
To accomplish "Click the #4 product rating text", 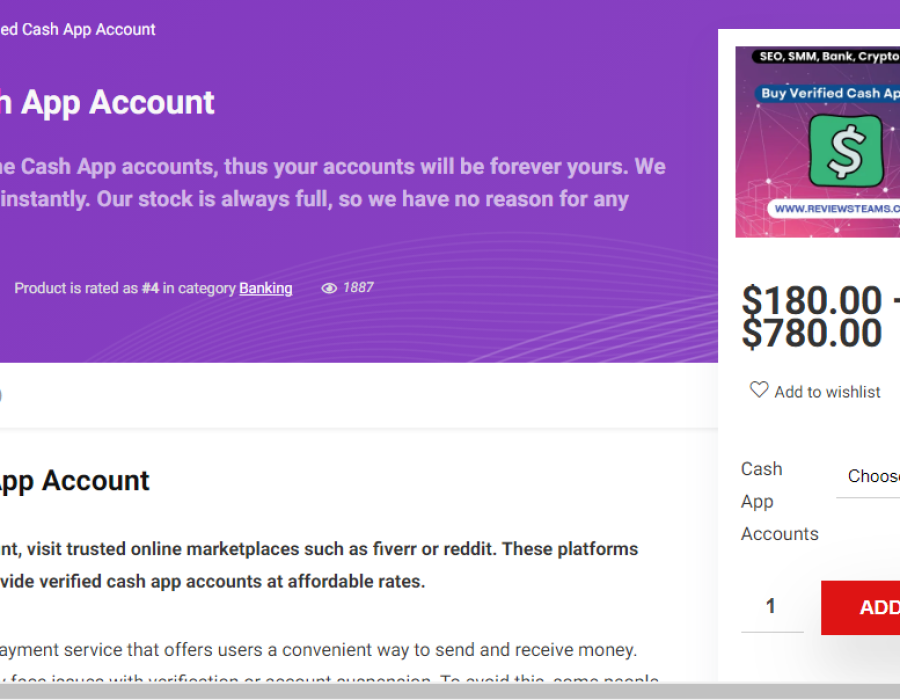I will point(150,288).
